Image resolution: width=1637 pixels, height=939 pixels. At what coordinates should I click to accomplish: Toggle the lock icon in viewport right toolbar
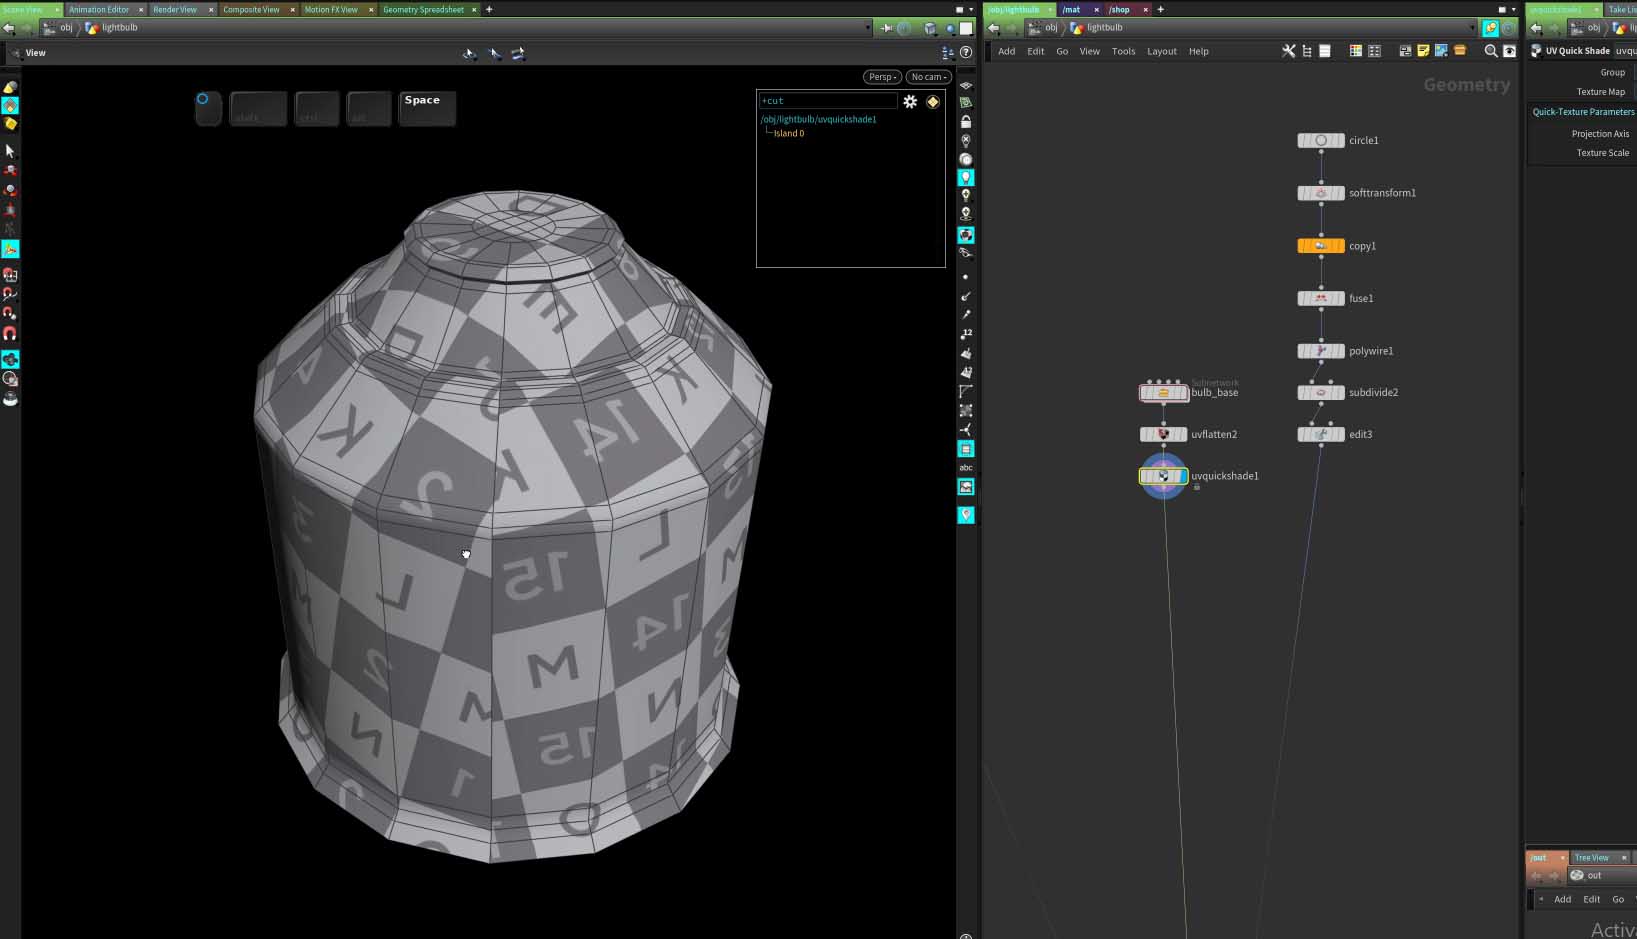966,122
